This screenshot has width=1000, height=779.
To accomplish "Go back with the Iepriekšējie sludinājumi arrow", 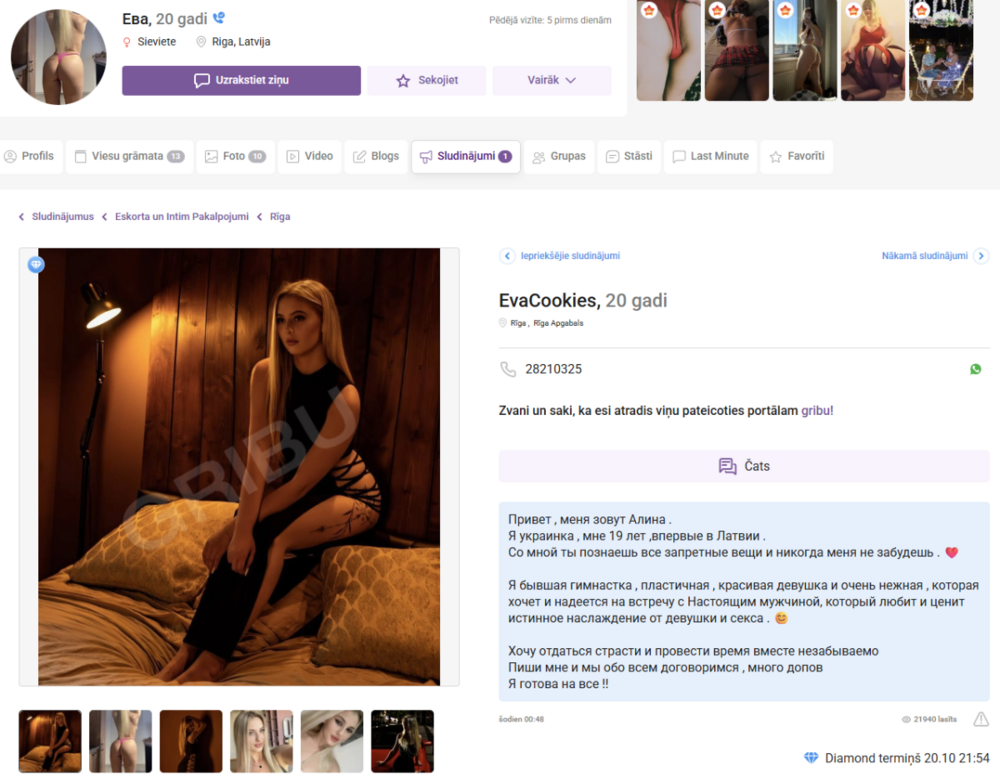I will point(507,256).
